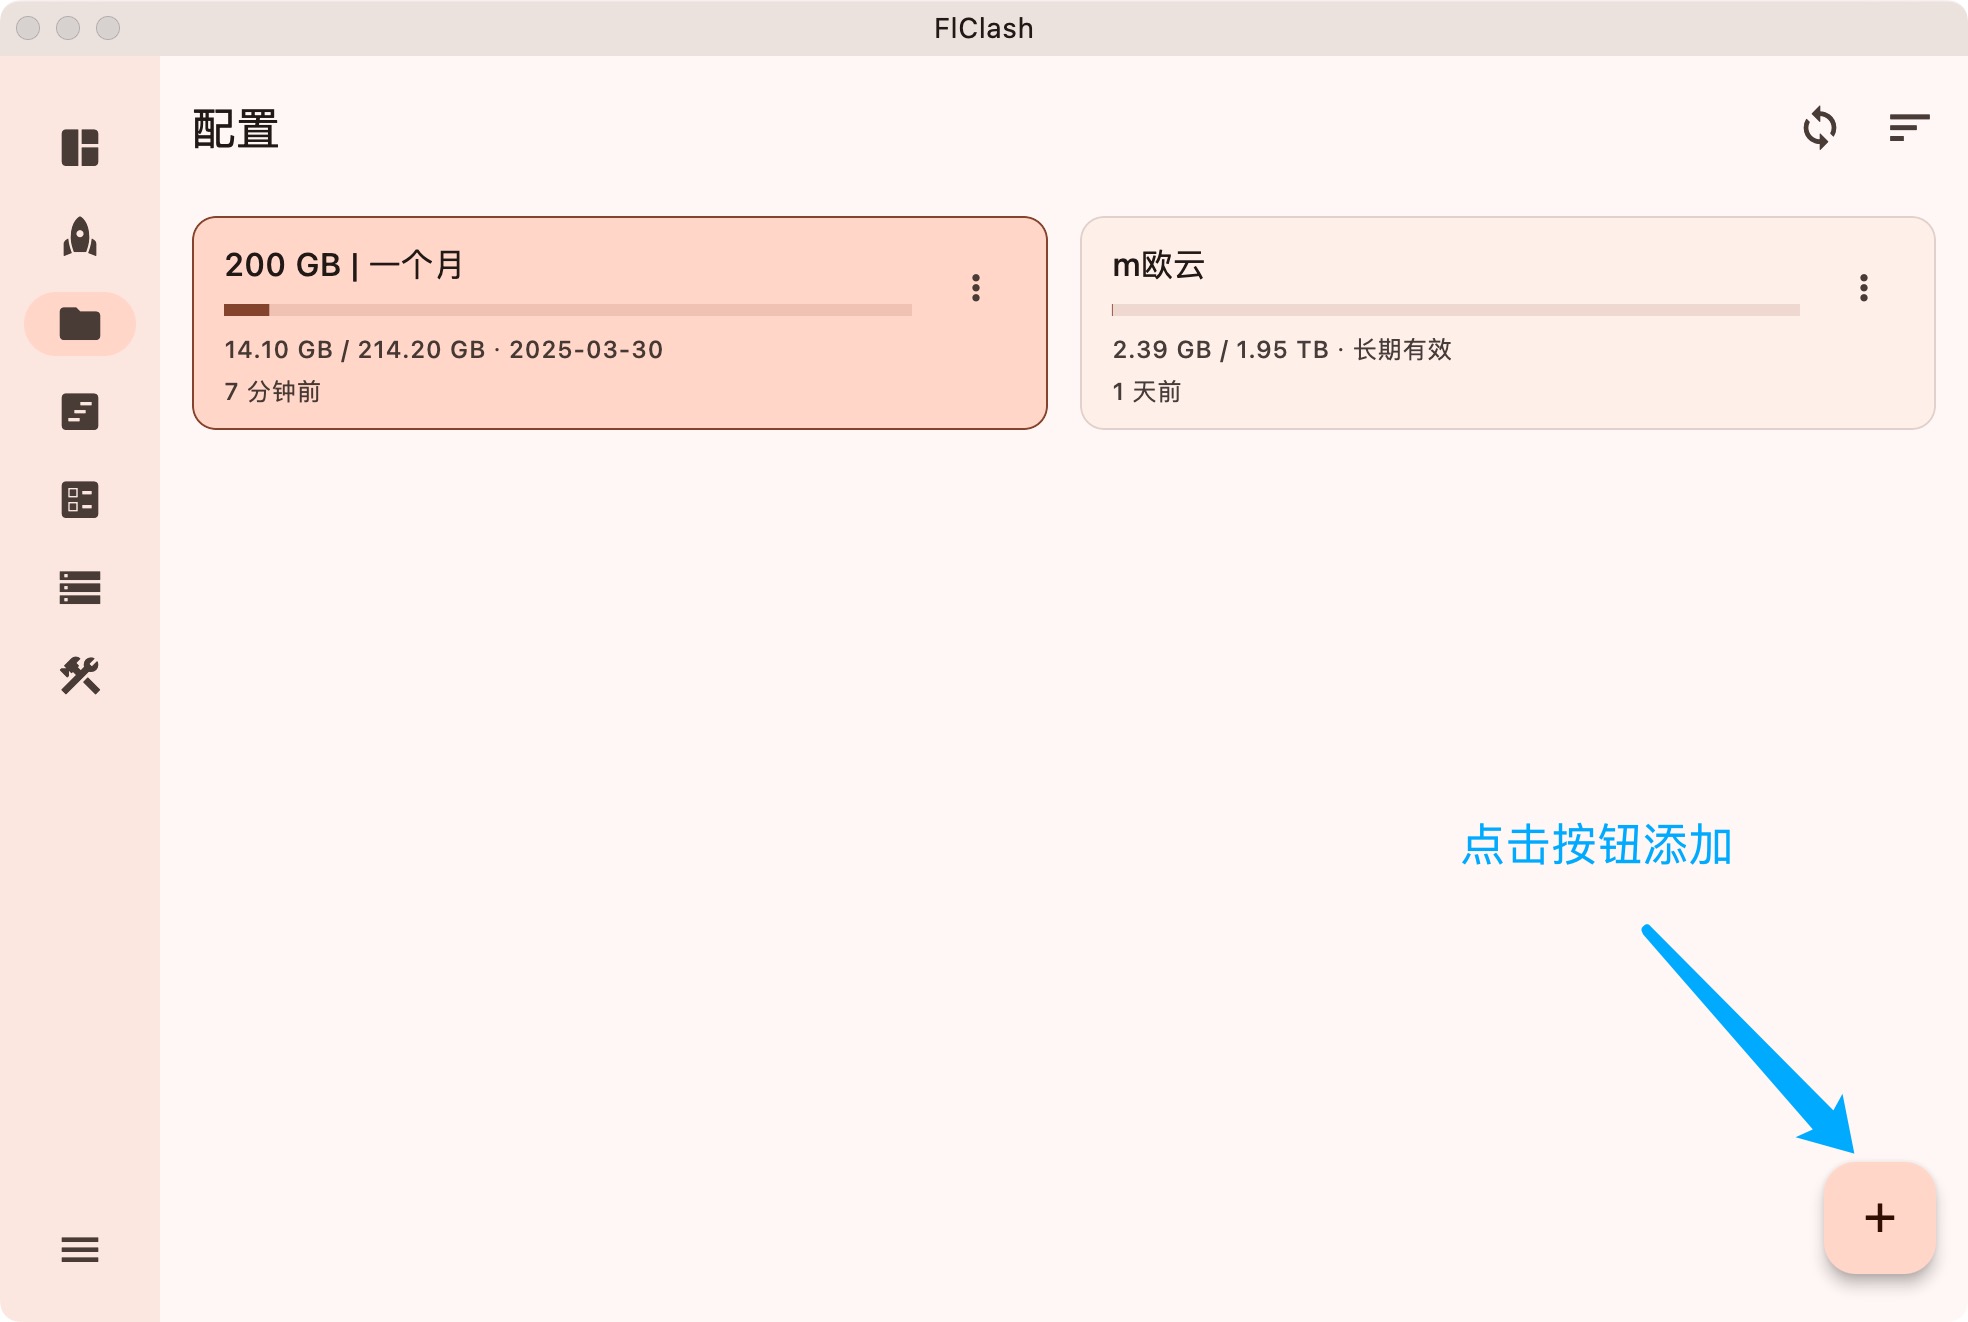Image resolution: width=1968 pixels, height=1322 pixels.
Task: Click the sync all profiles icon
Action: [x=1820, y=128]
